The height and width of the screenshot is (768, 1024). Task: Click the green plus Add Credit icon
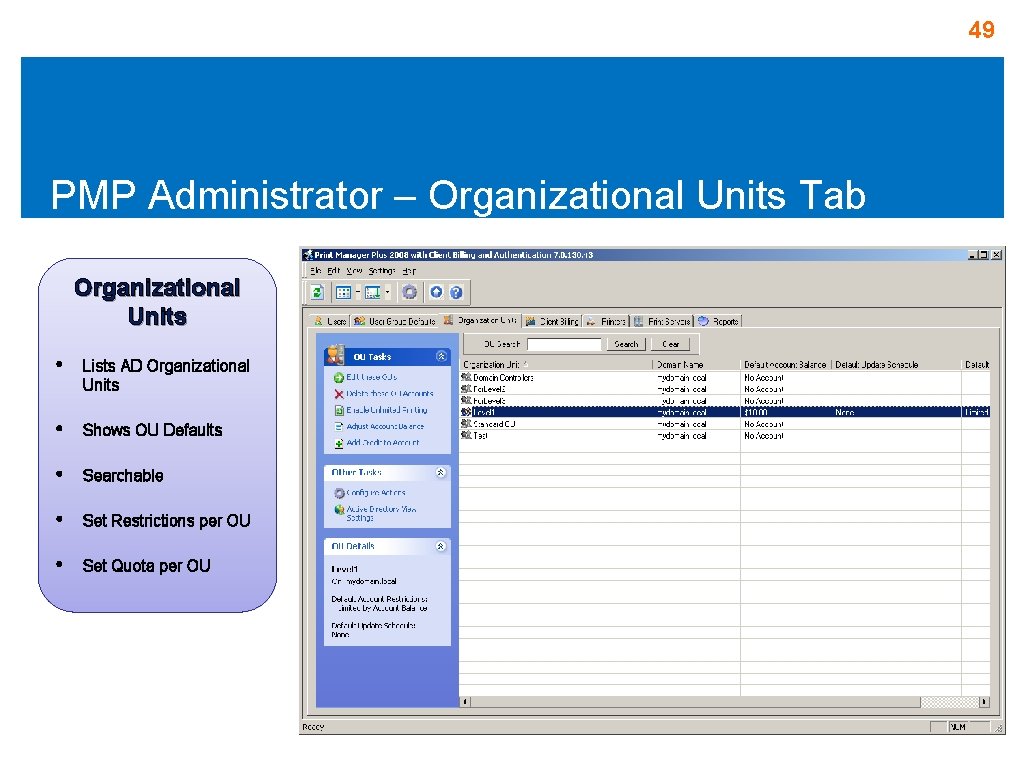tap(339, 443)
